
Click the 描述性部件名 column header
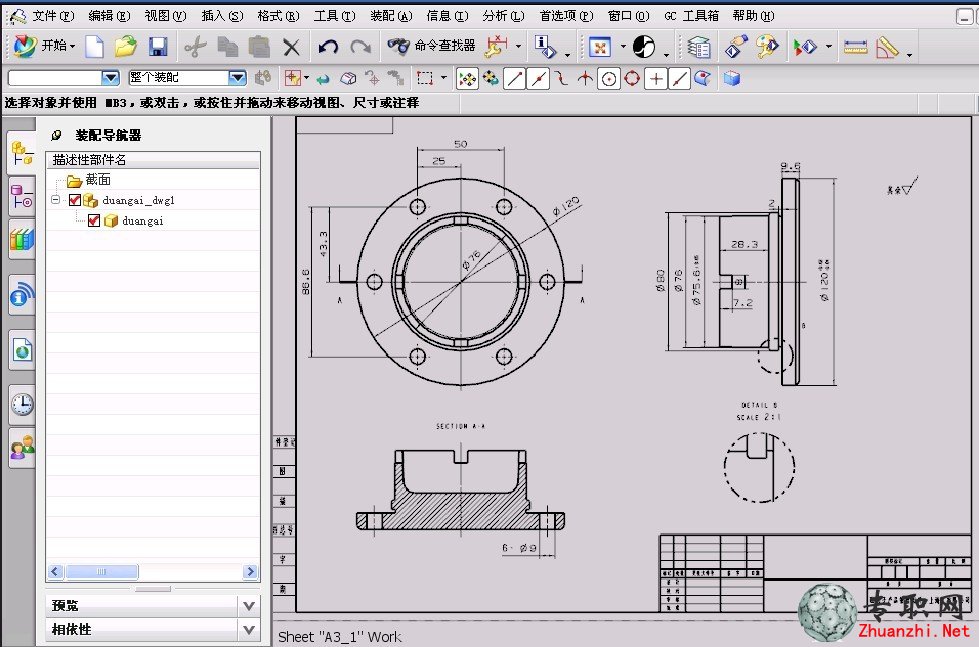(153, 160)
